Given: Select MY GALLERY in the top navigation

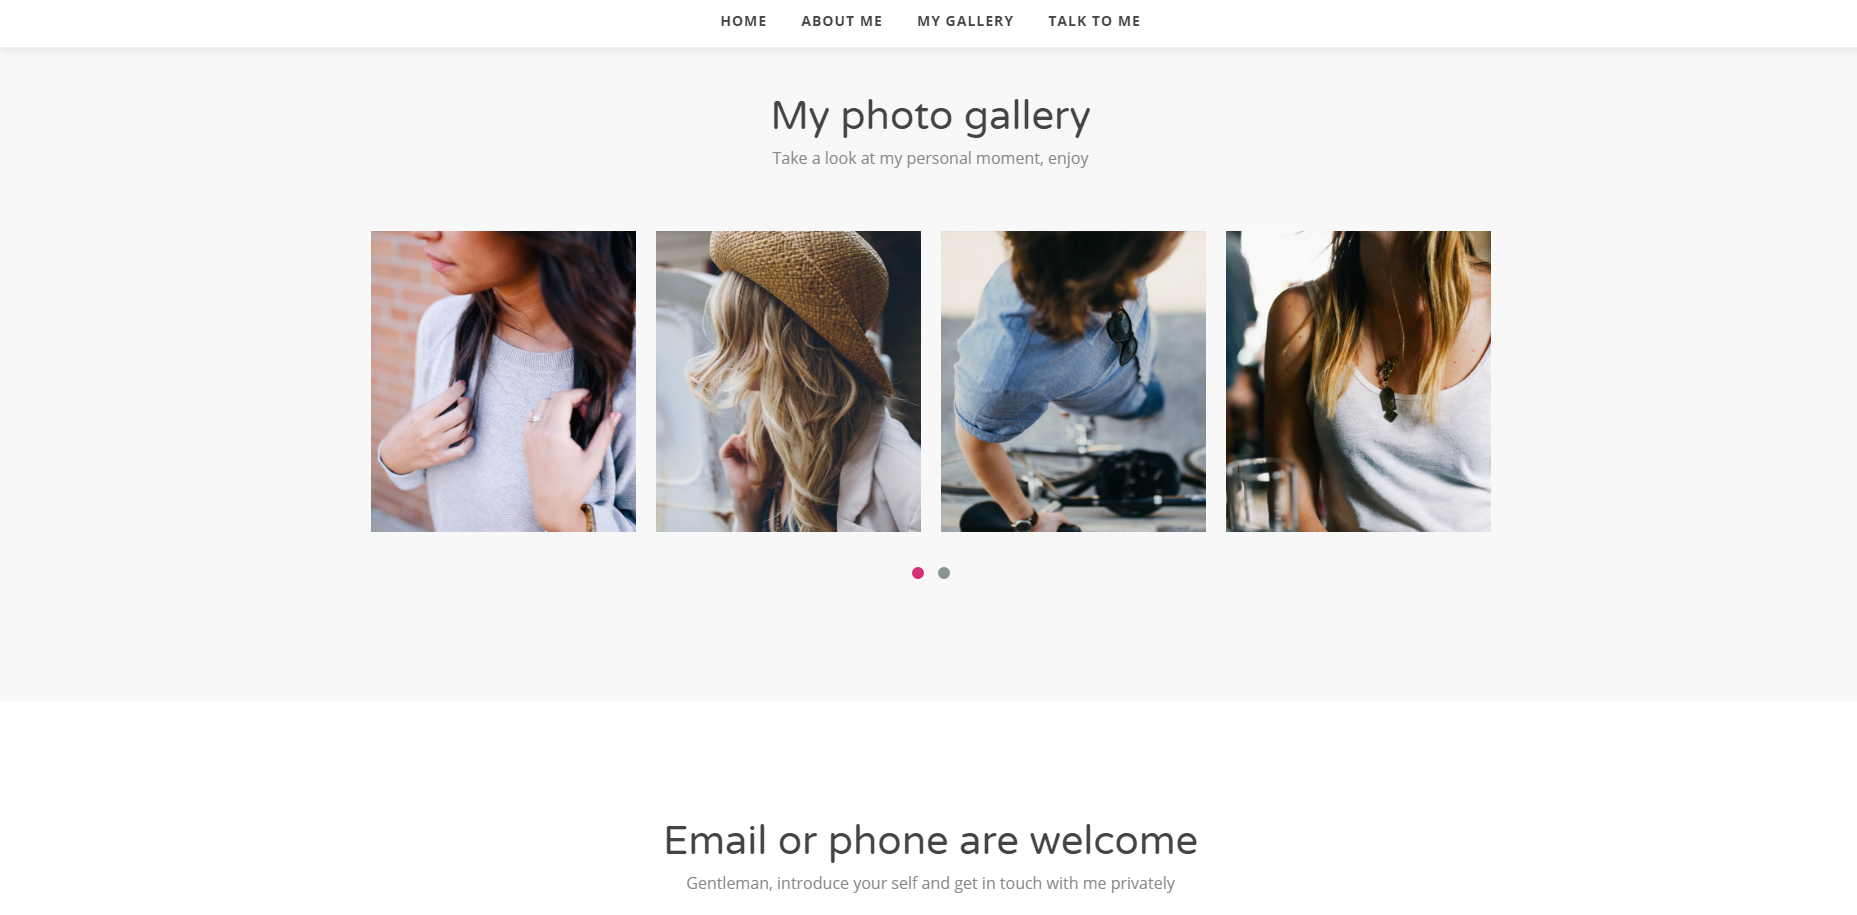Looking at the screenshot, I should coord(965,21).
